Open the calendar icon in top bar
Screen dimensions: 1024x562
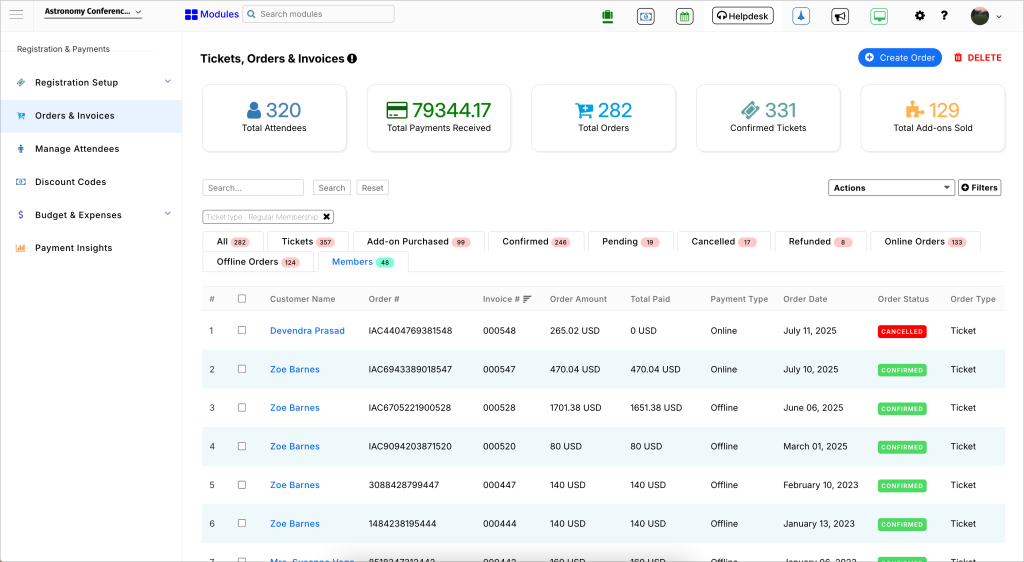tap(684, 17)
